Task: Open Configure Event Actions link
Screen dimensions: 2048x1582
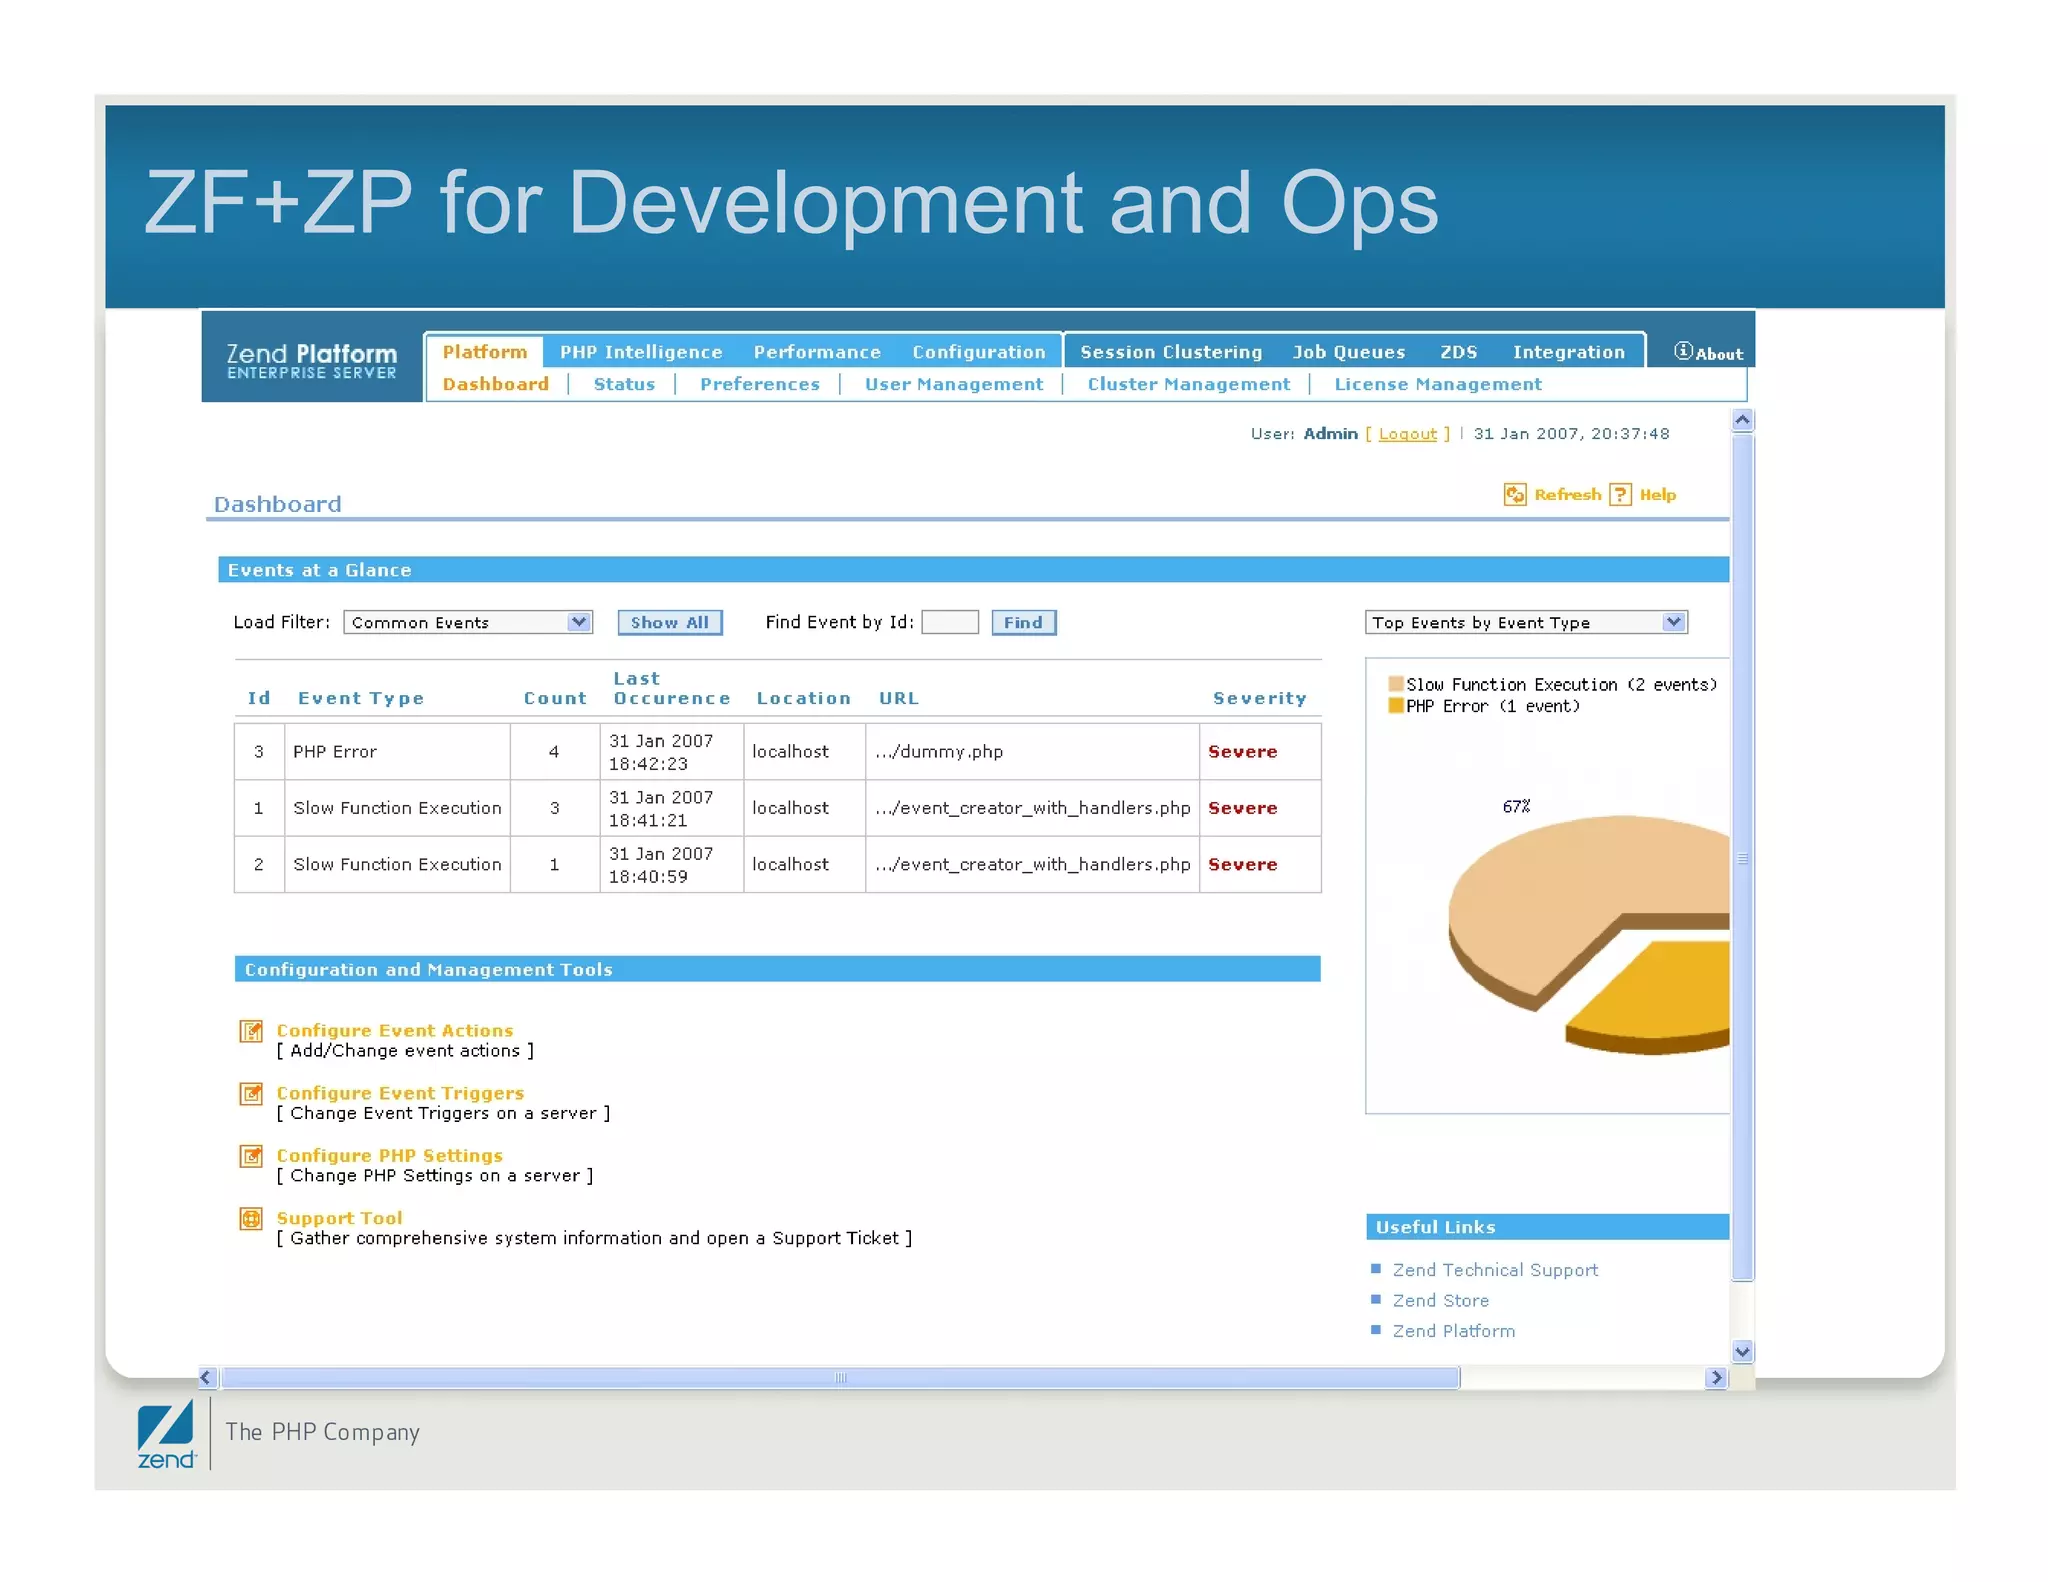Action: (x=395, y=1030)
